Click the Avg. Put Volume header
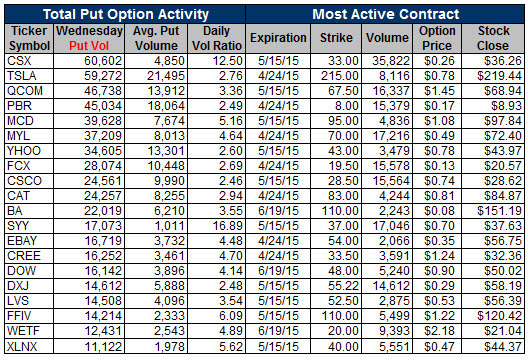528x360 pixels. [x=156, y=38]
